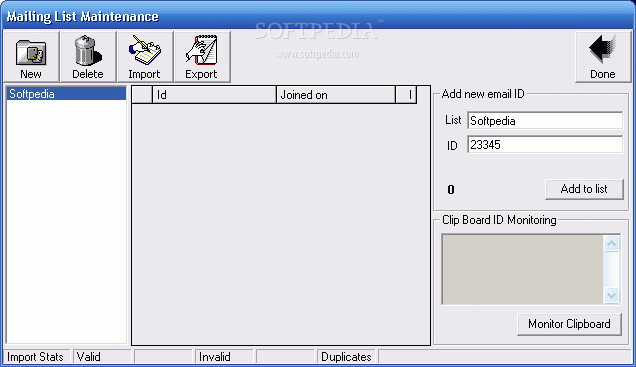Sort by the Id column header
This screenshot has height=367, width=636.
(x=214, y=95)
